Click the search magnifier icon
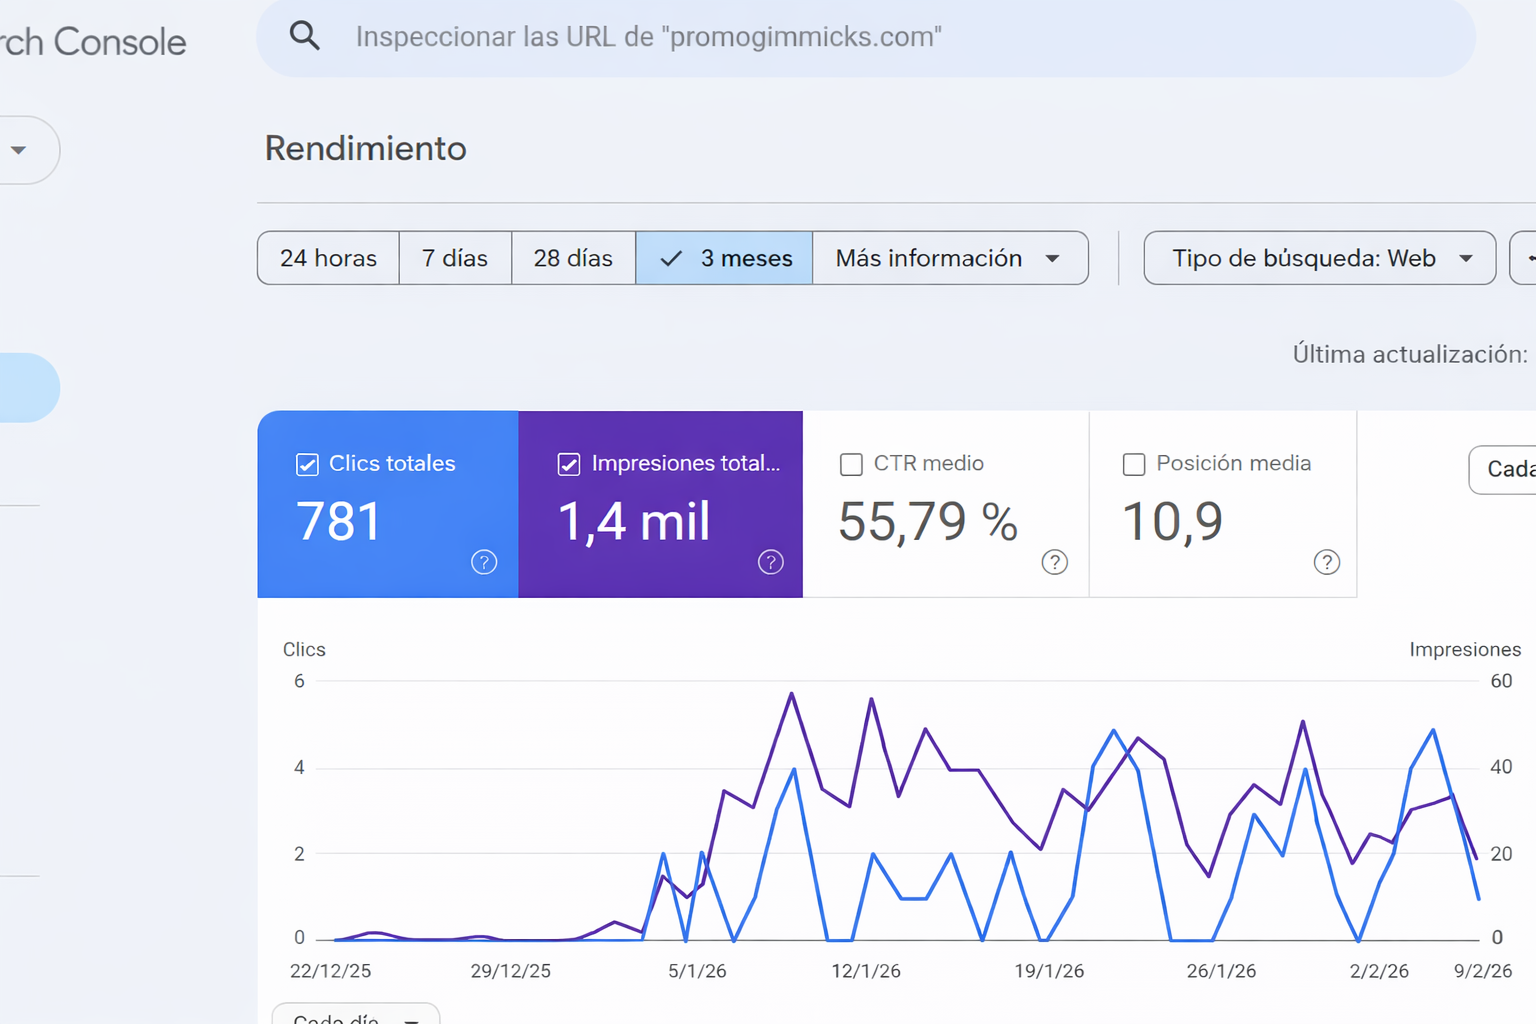 click(305, 37)
